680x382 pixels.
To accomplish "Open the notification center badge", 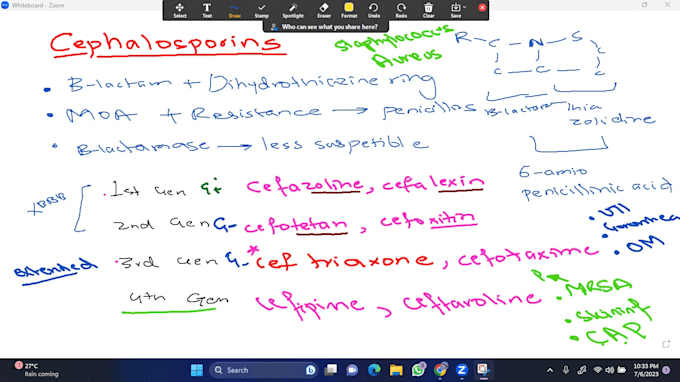I will (667, 370).
